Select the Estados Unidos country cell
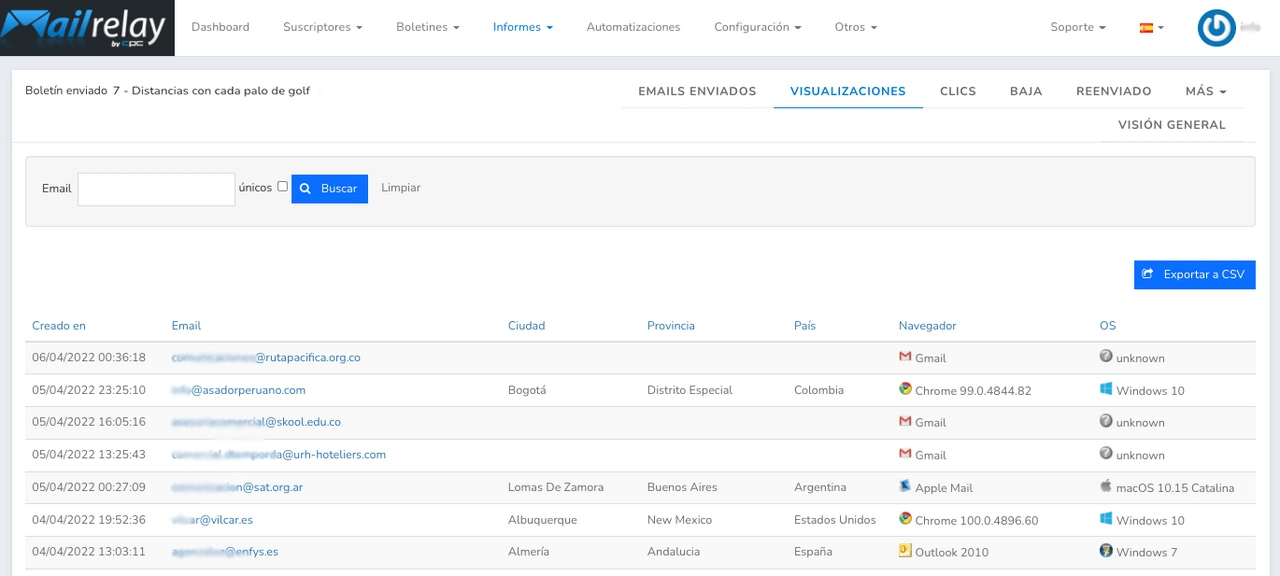Screen dimensions: 1280x576 coord(835,520)
